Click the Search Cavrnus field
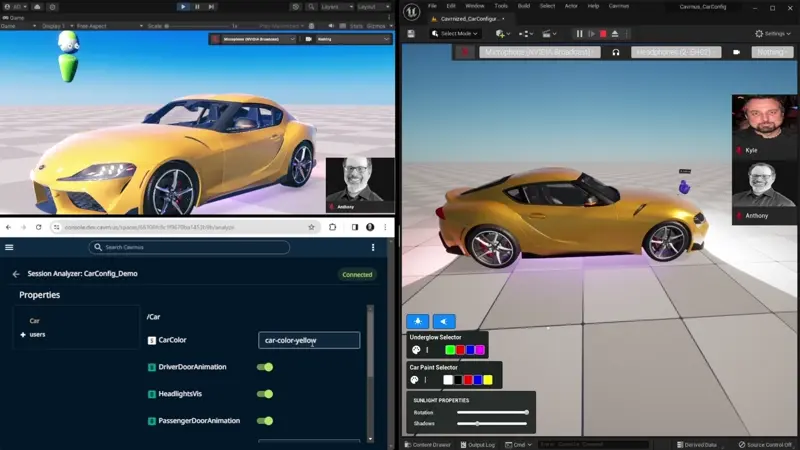Image resolution: width=800 pixels, height=450 pixels. (189, 247)
